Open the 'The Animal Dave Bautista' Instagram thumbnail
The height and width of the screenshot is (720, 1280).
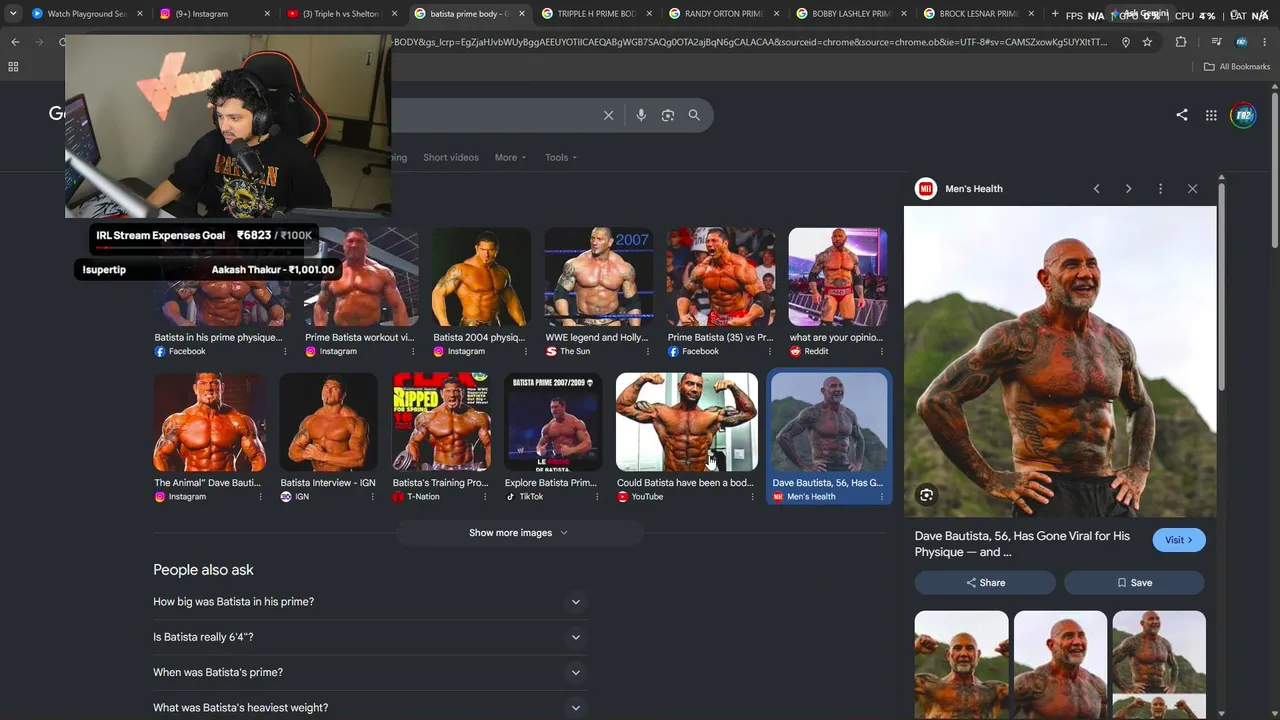[210, 422]
